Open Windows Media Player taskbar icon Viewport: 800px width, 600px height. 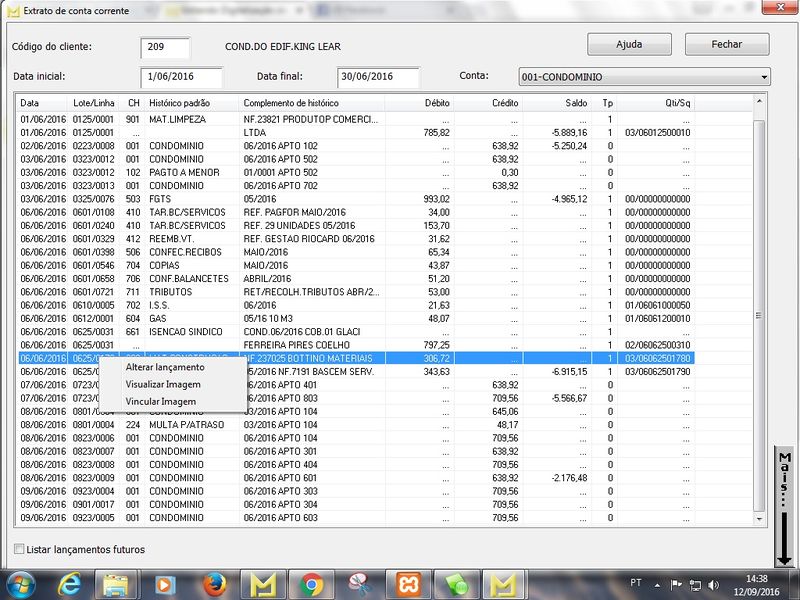pyautogui.click(x=166, y=582)
